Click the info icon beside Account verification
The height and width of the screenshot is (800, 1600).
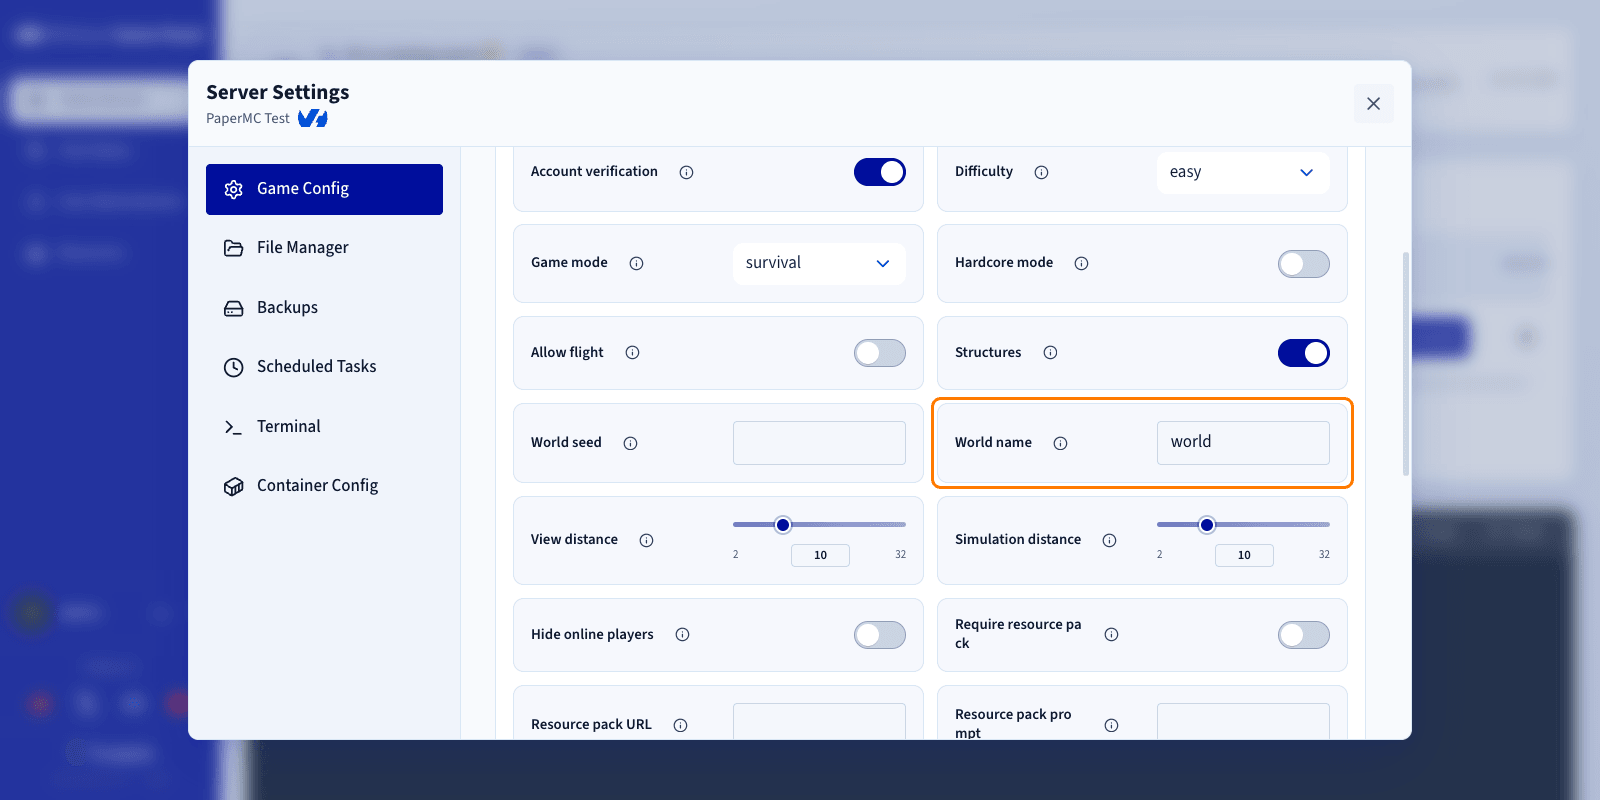(686, 172)
